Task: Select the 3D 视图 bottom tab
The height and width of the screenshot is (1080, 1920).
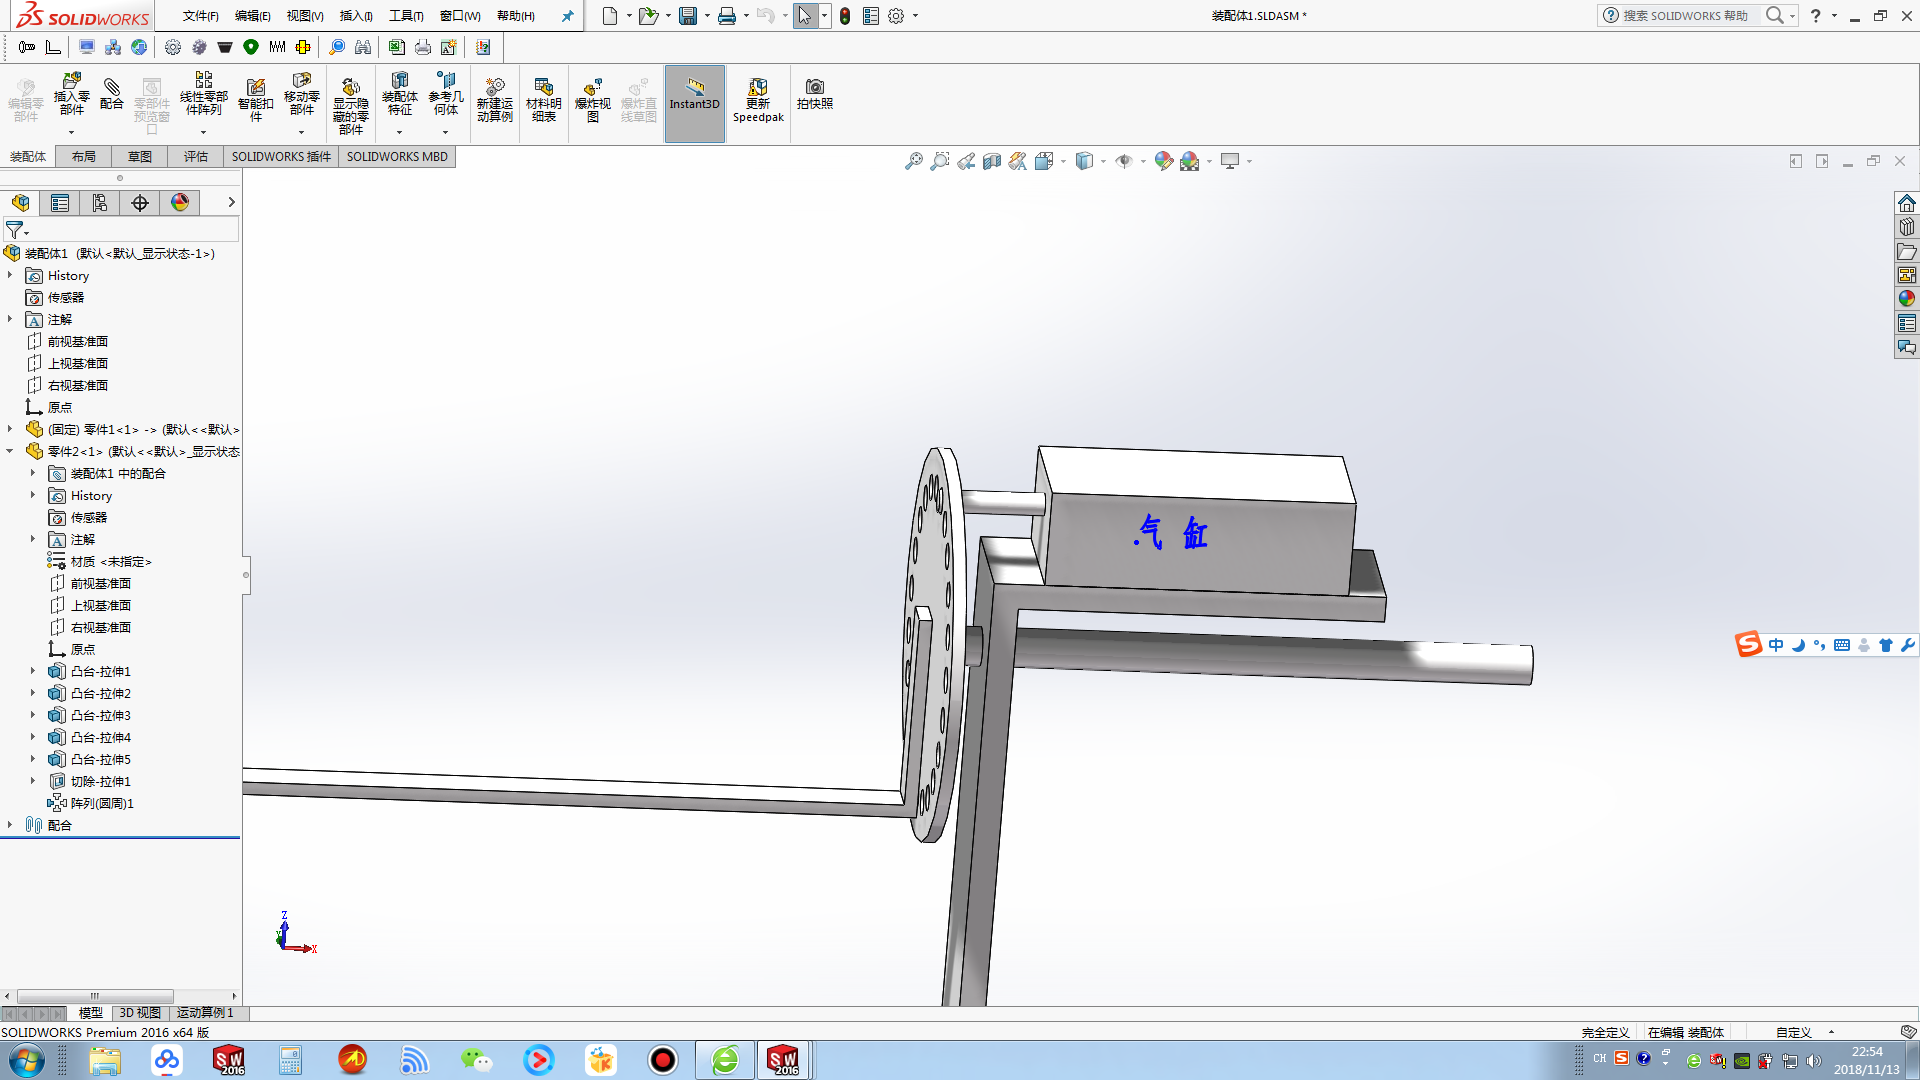Action: click(140, 1013)
